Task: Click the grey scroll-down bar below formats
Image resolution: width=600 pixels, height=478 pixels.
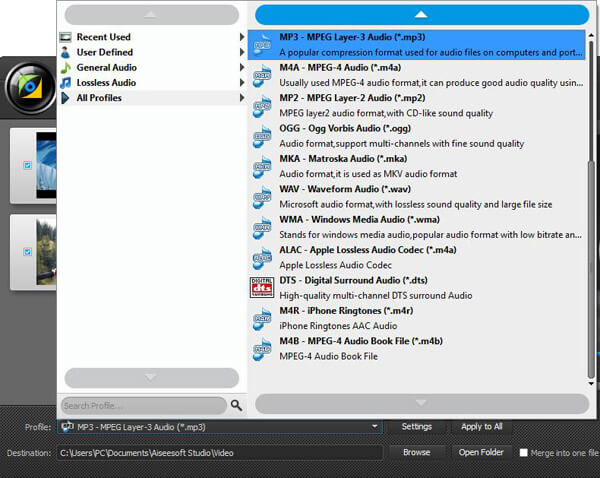Action: tap(422, 403)
